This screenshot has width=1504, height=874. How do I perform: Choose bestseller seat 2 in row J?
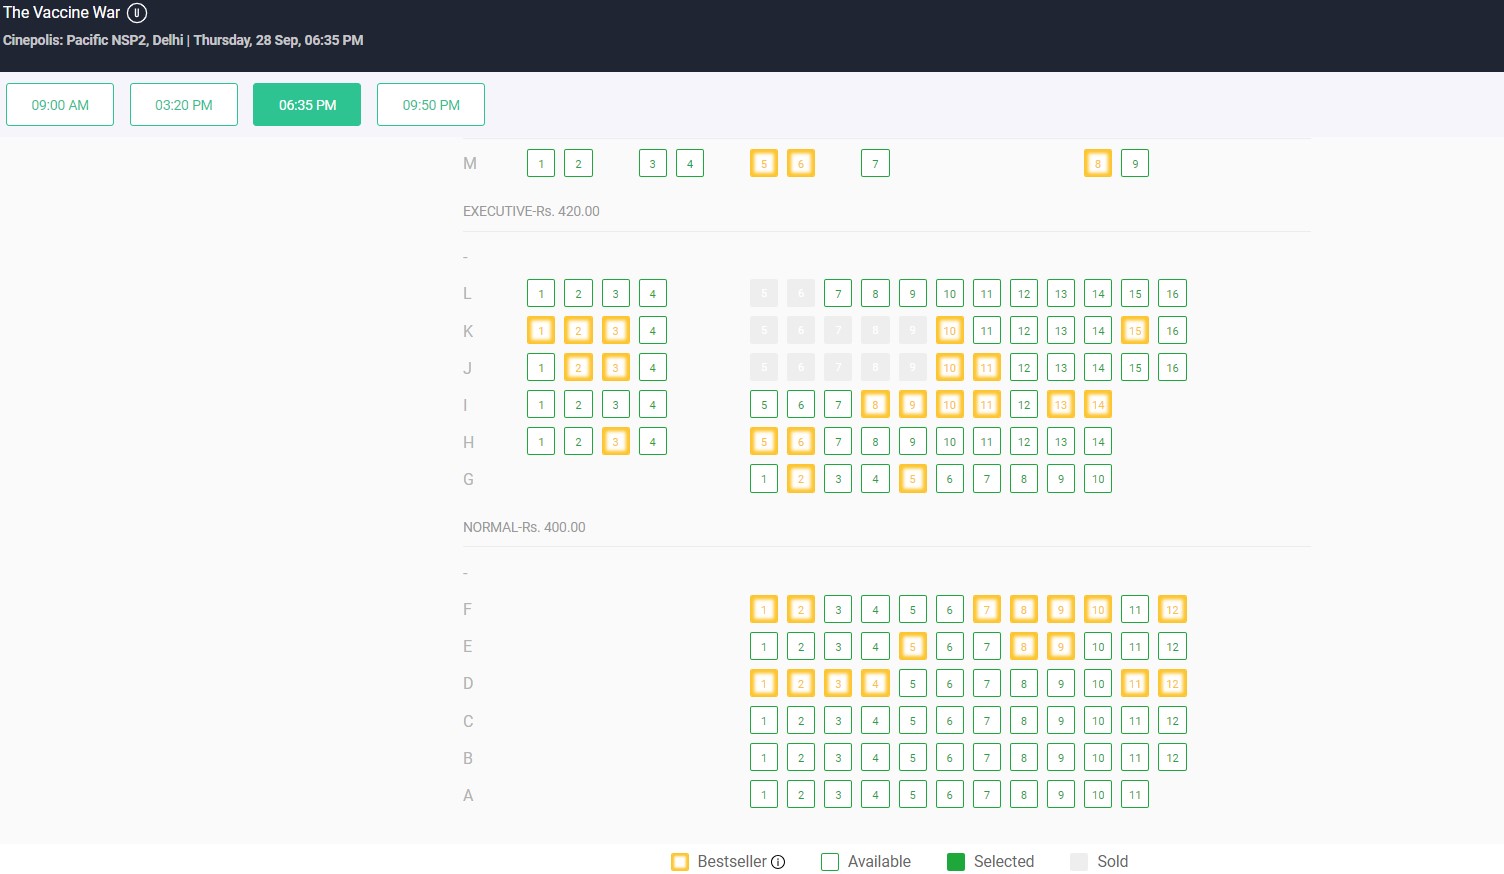[578, 368]
